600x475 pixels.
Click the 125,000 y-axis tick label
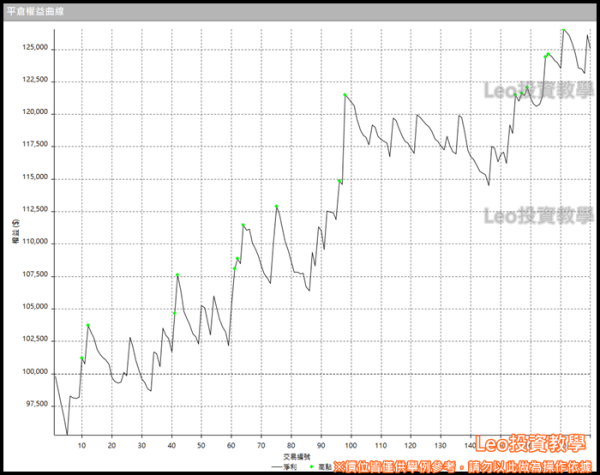pyautogui.click(x=34, y=48)
